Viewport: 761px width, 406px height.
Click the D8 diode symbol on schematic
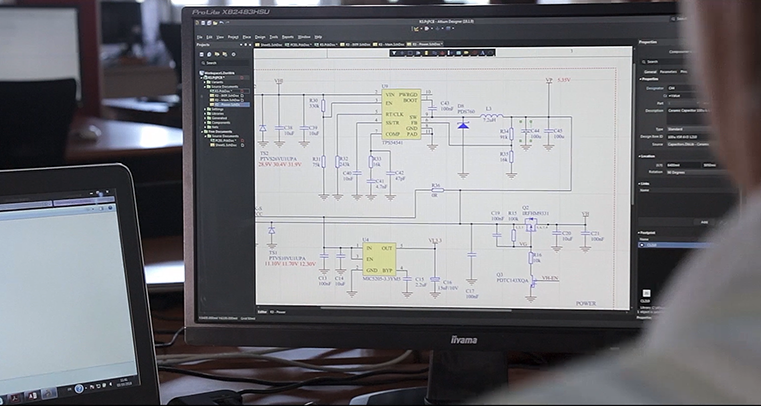tap(462, 125)
